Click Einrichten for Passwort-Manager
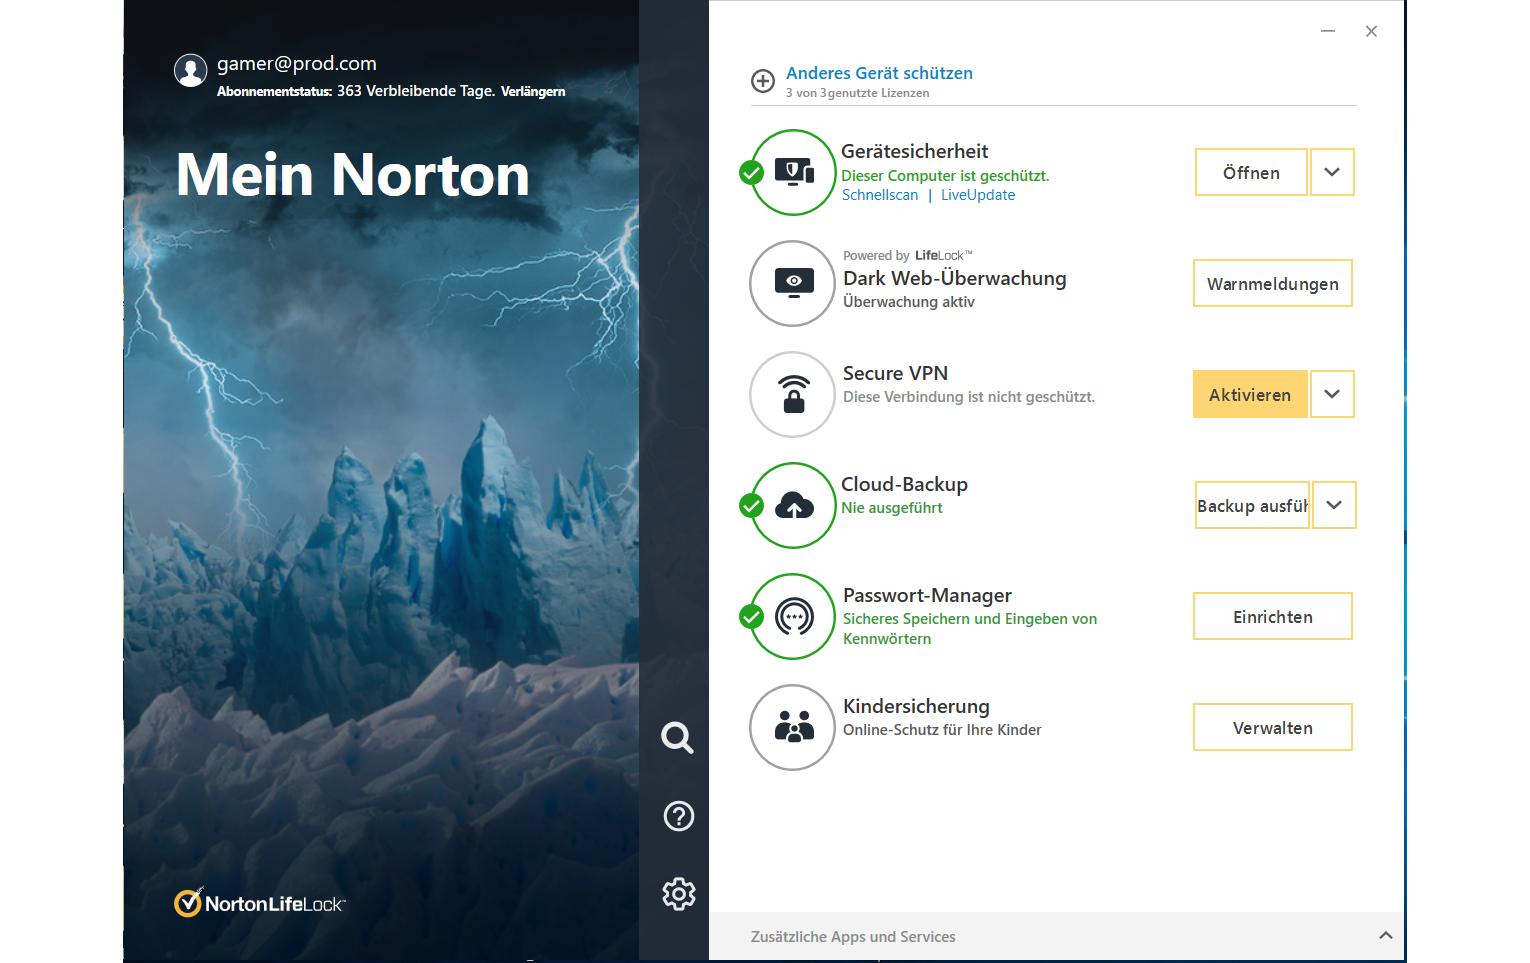1530x963 pixels. coord(1272,616)
